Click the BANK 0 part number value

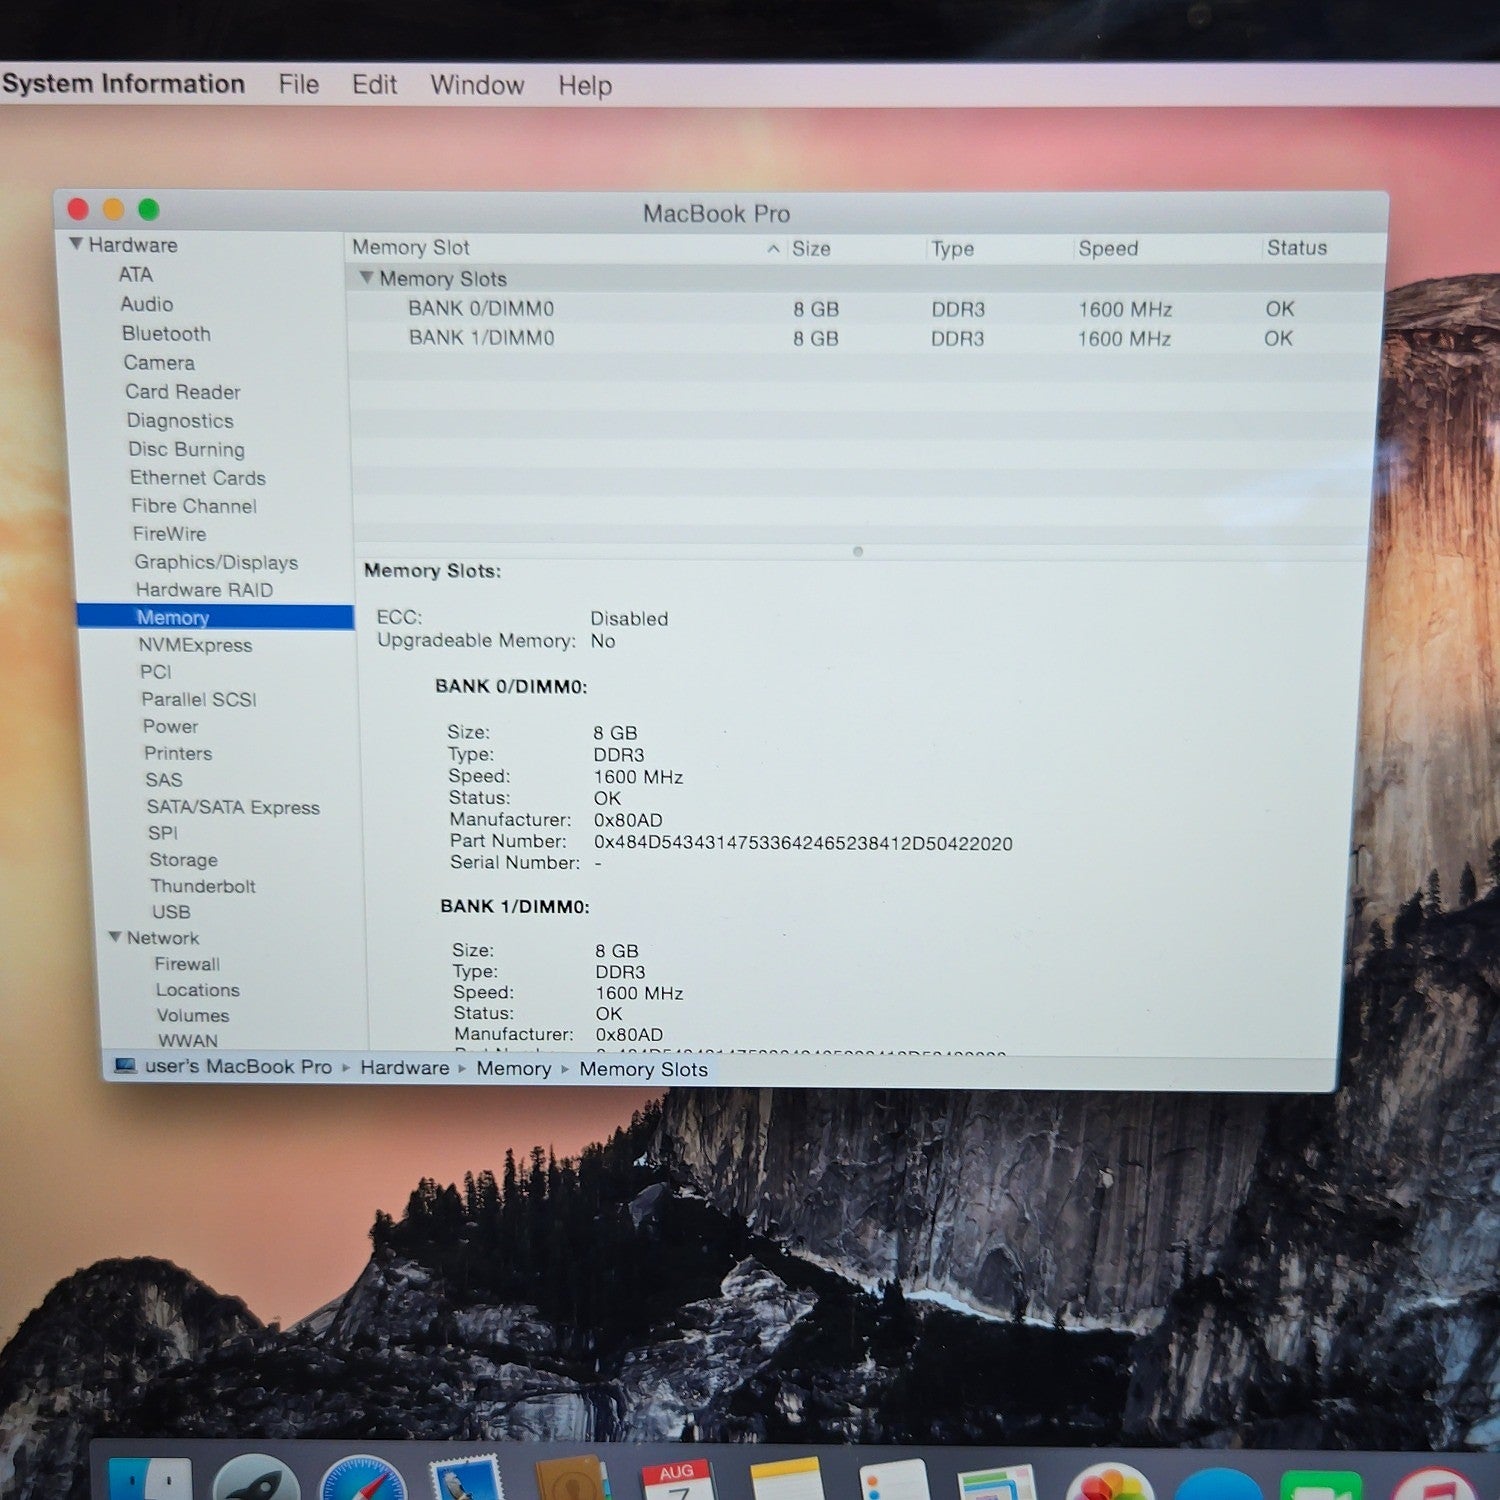click(803, 843)
